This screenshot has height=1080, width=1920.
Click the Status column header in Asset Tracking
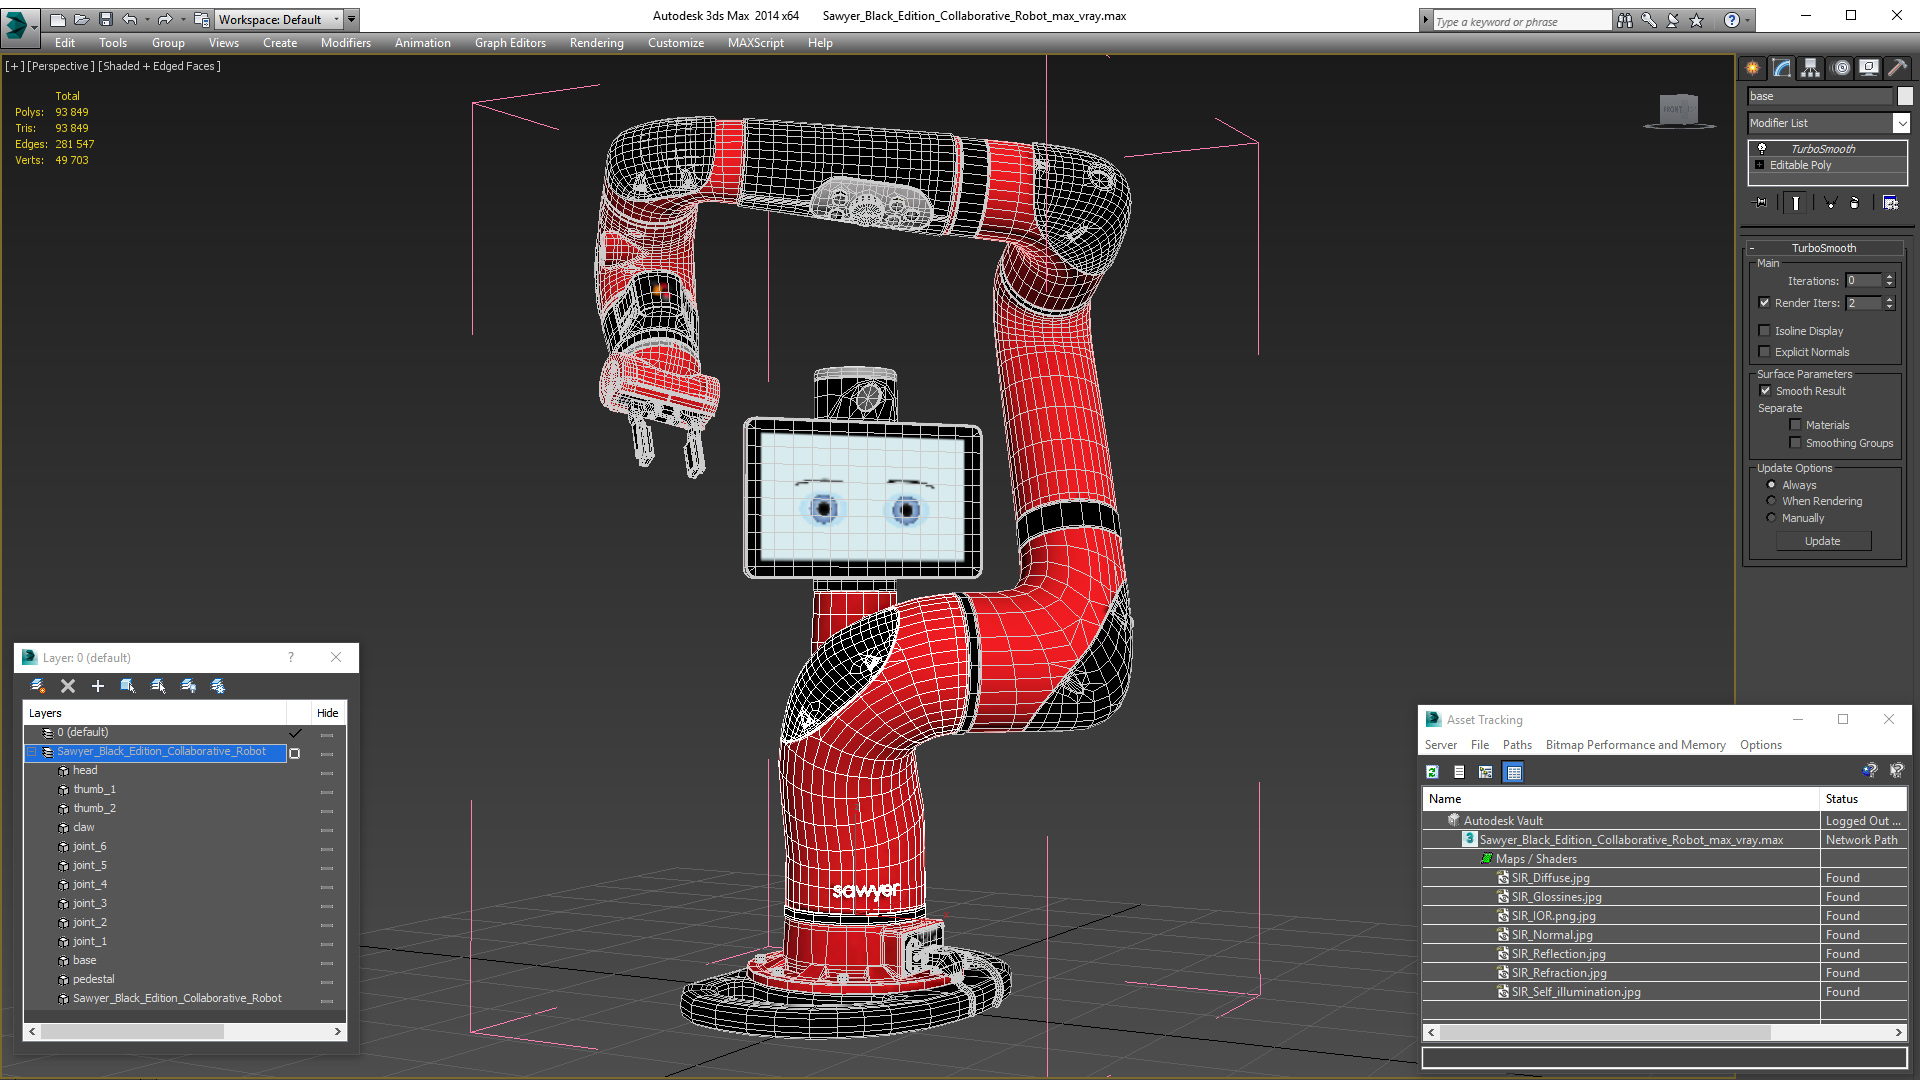1863,799
